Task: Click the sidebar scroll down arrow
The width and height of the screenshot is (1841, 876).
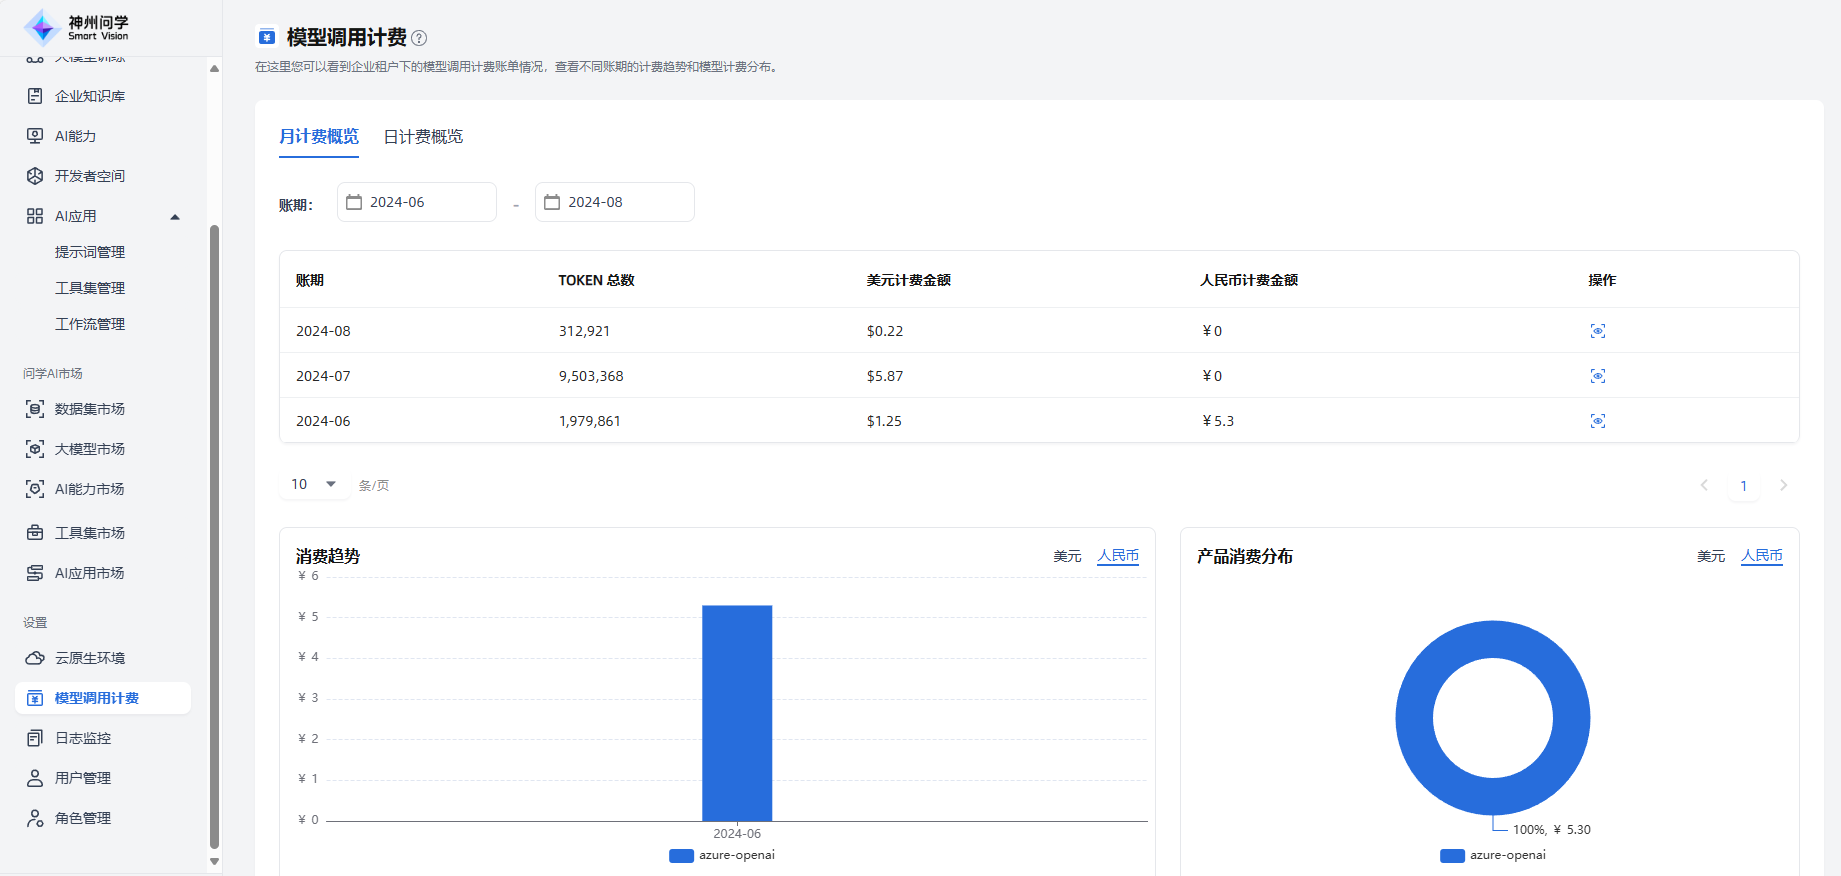Action: click(x=214, y=861)
